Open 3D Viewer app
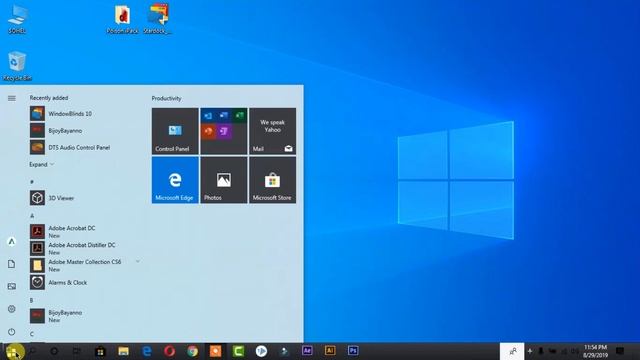Screen dimensions: 640x360 (84, 198)
